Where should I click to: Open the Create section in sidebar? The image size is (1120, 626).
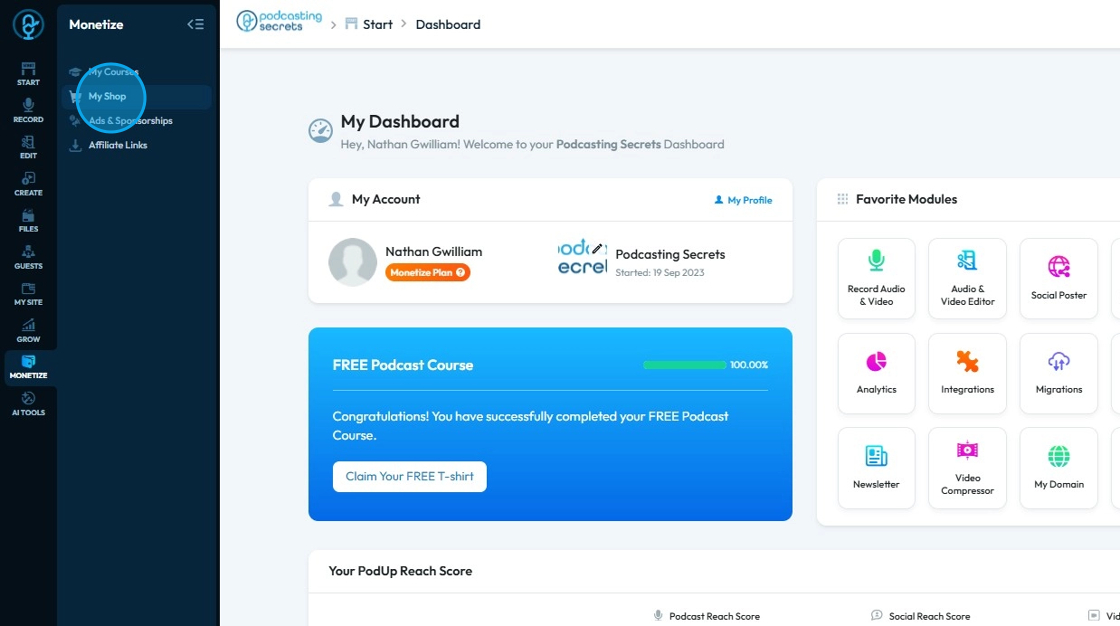coord(28,184)
